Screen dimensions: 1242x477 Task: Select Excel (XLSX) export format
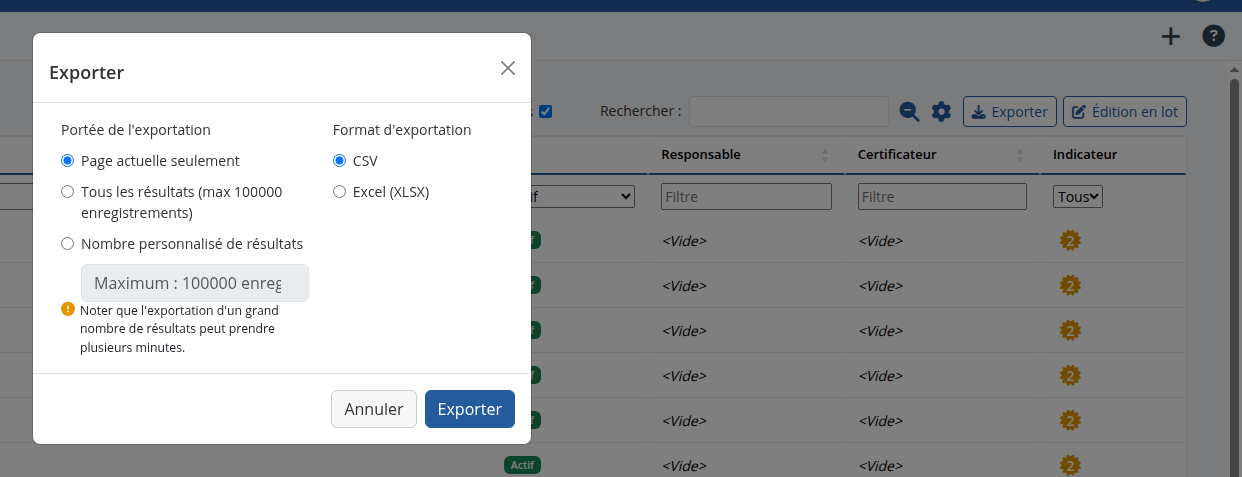tap(340, 191)
